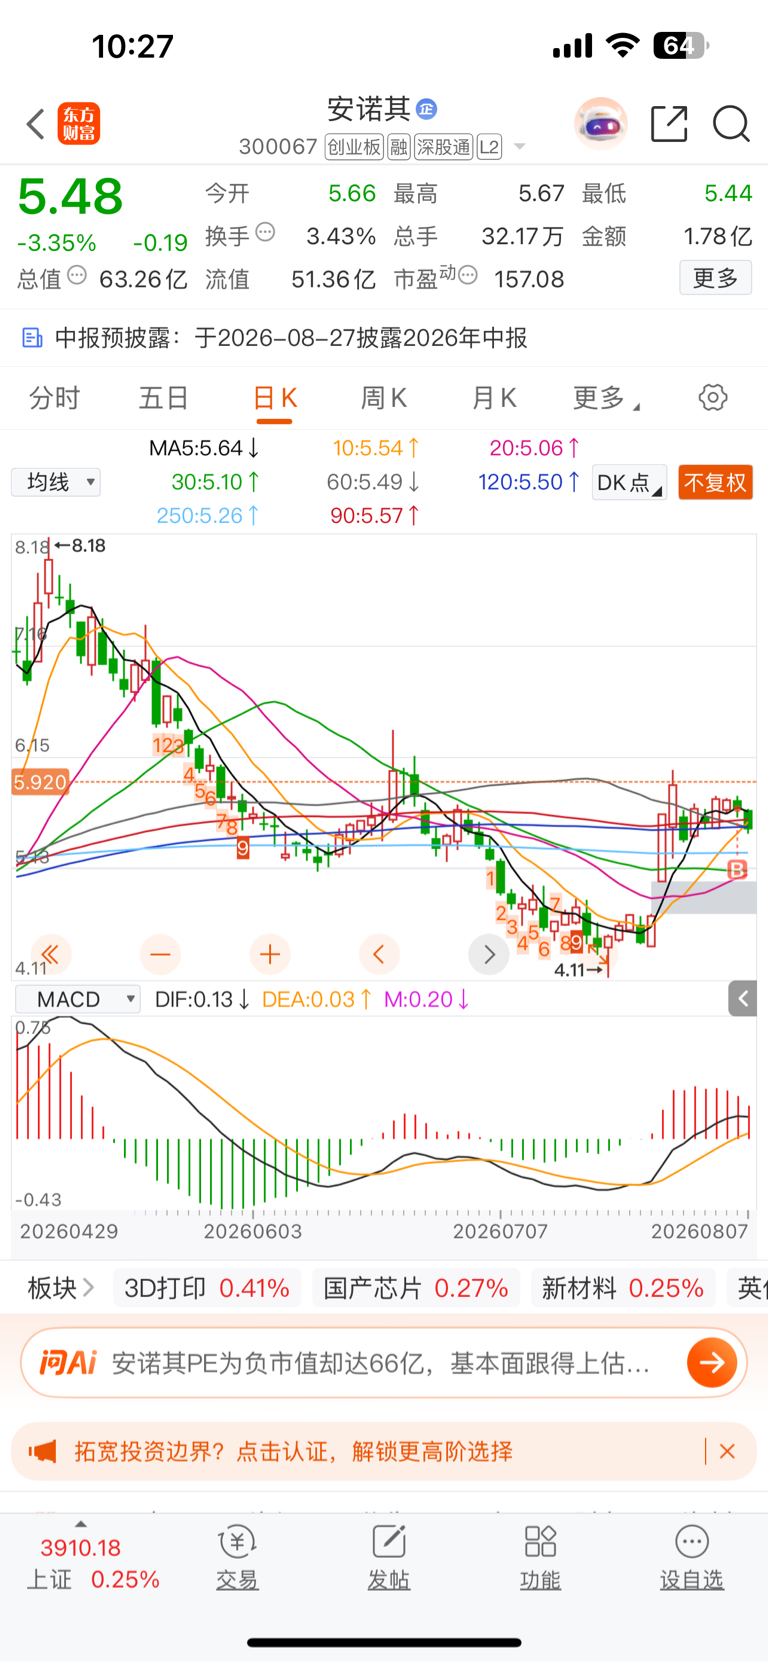Tap the DEA:0.03 value

[317, 999]
